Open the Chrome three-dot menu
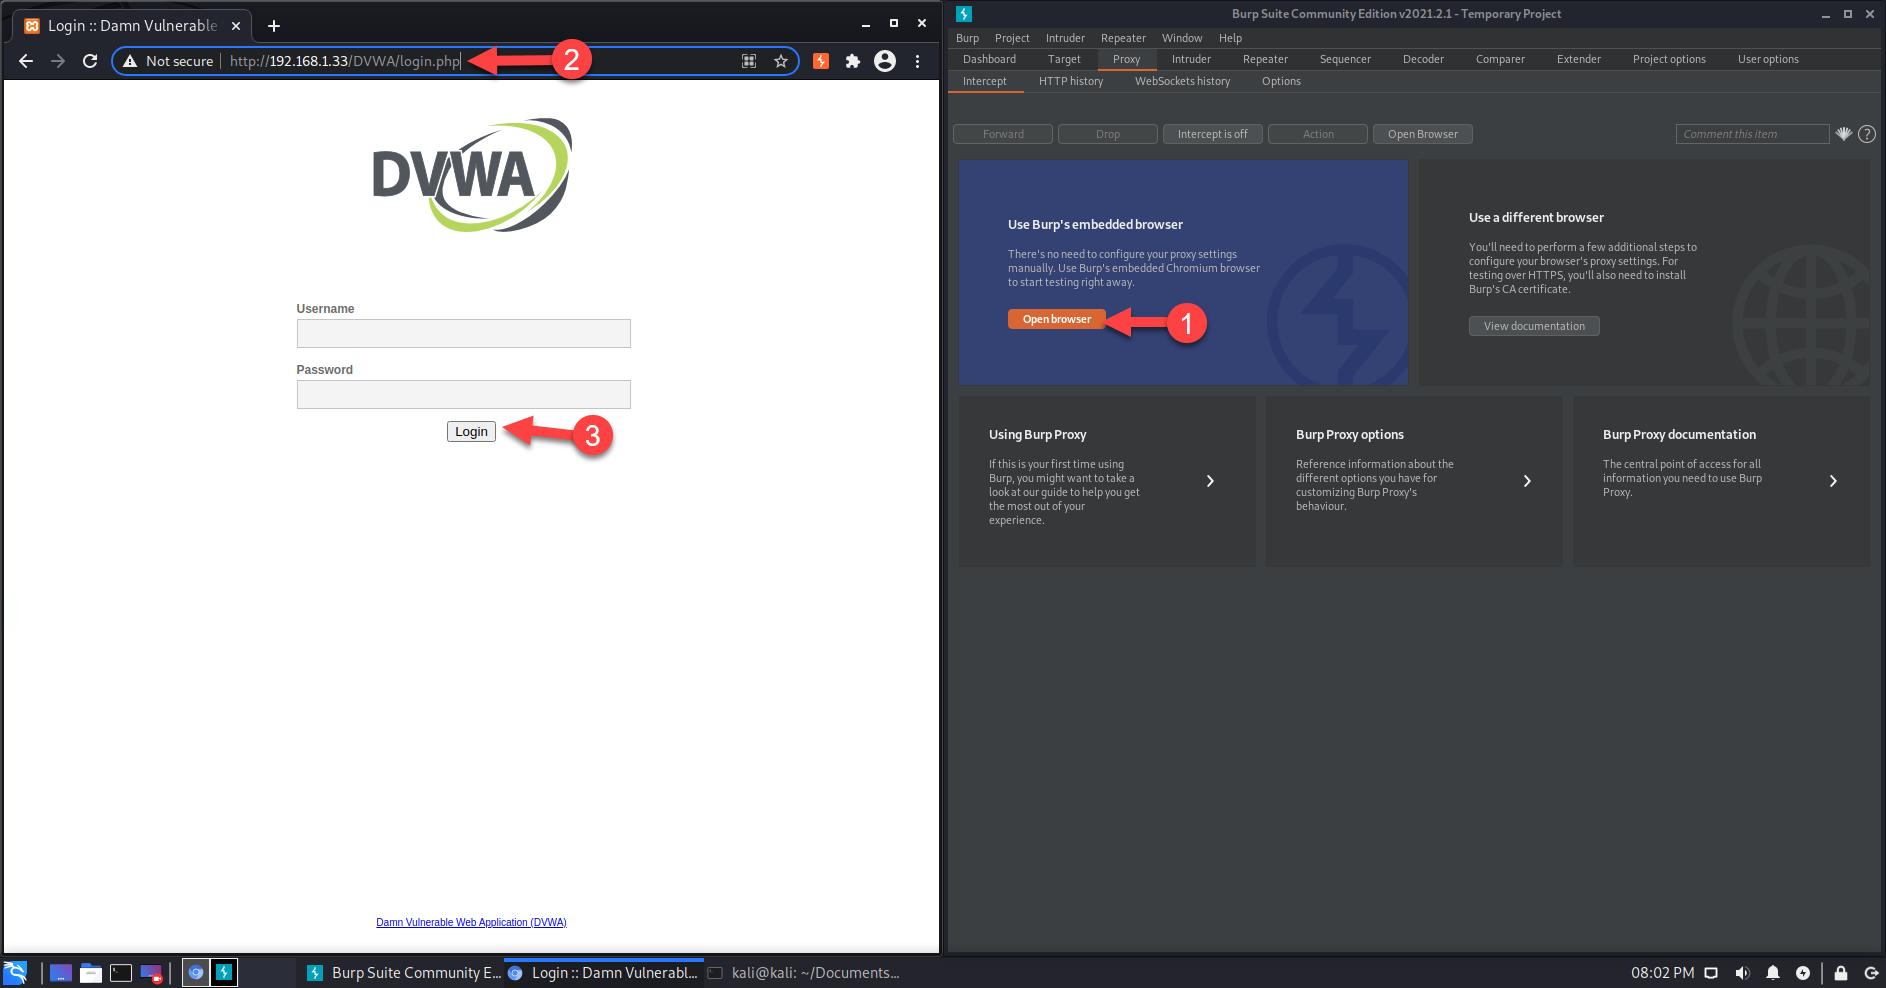The height and width of the screenshot is (988, 1886). coord(917,61)
